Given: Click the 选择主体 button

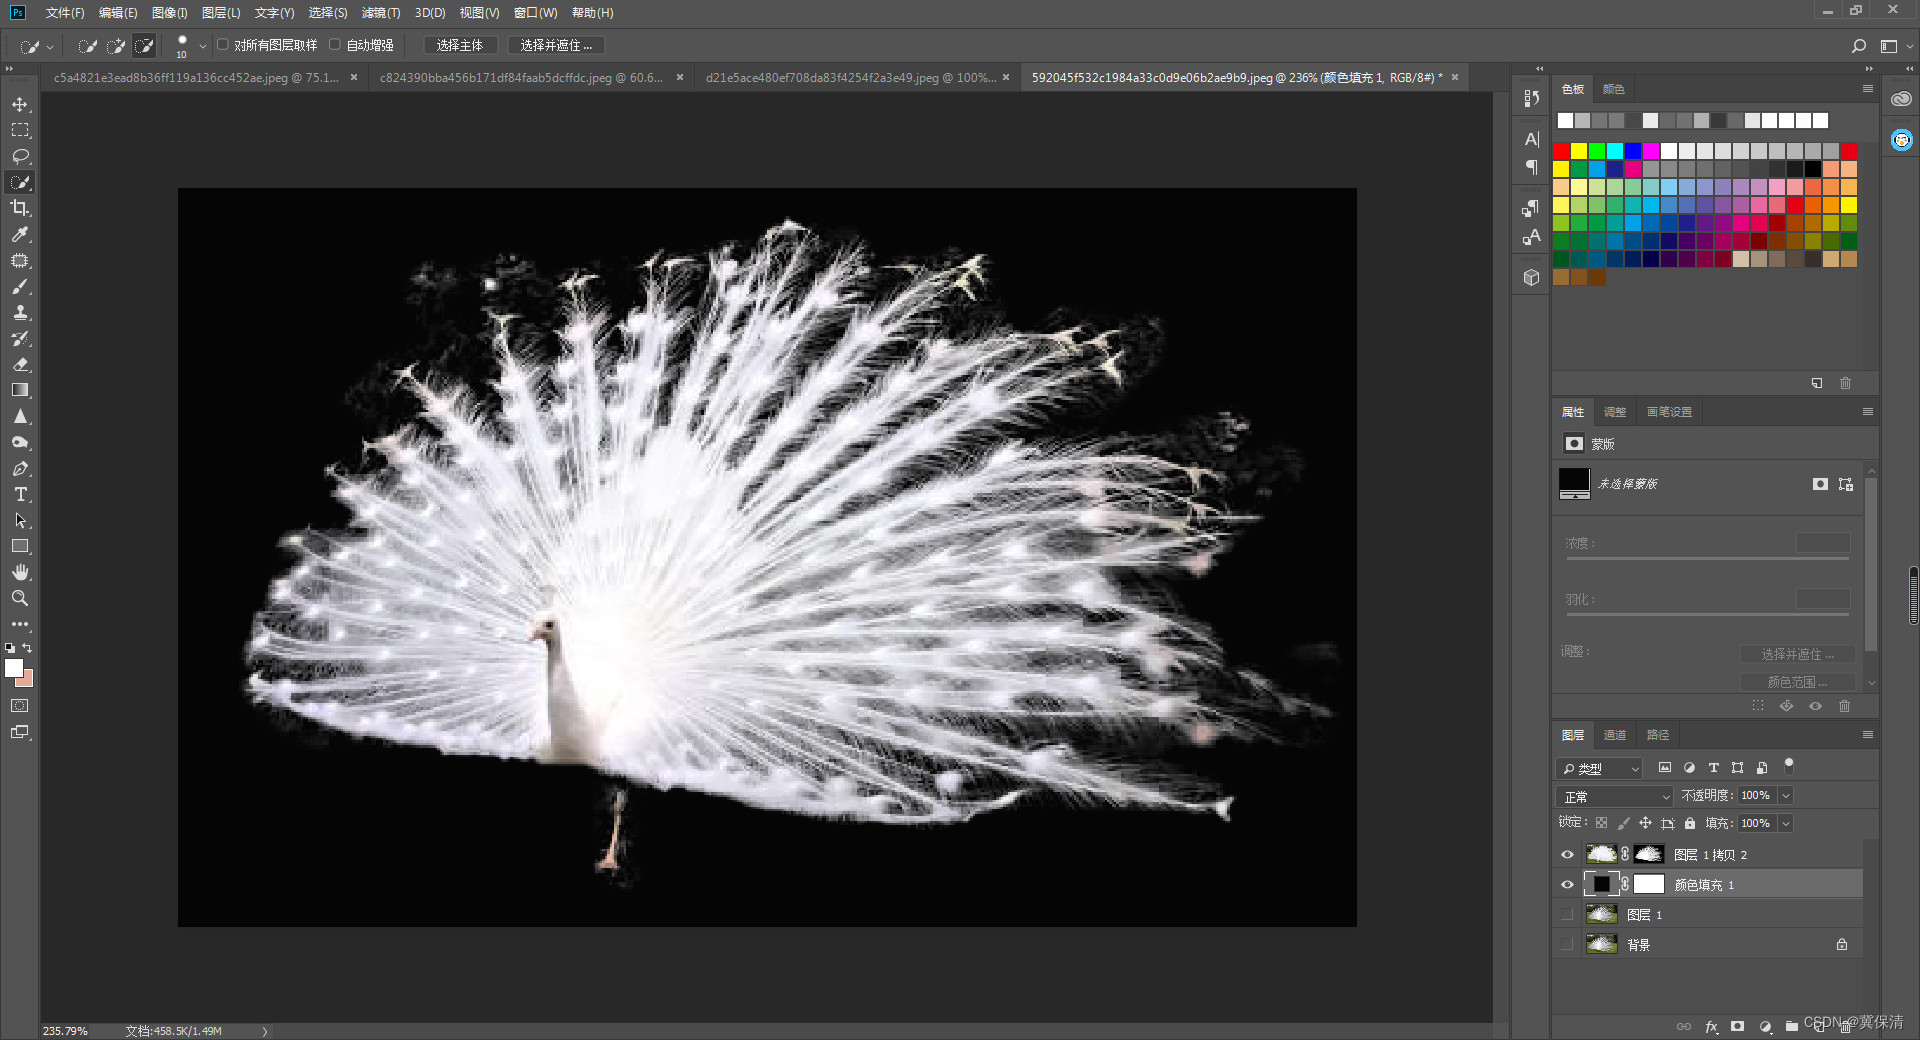Looking at the screenshot, I should point(460,45).
